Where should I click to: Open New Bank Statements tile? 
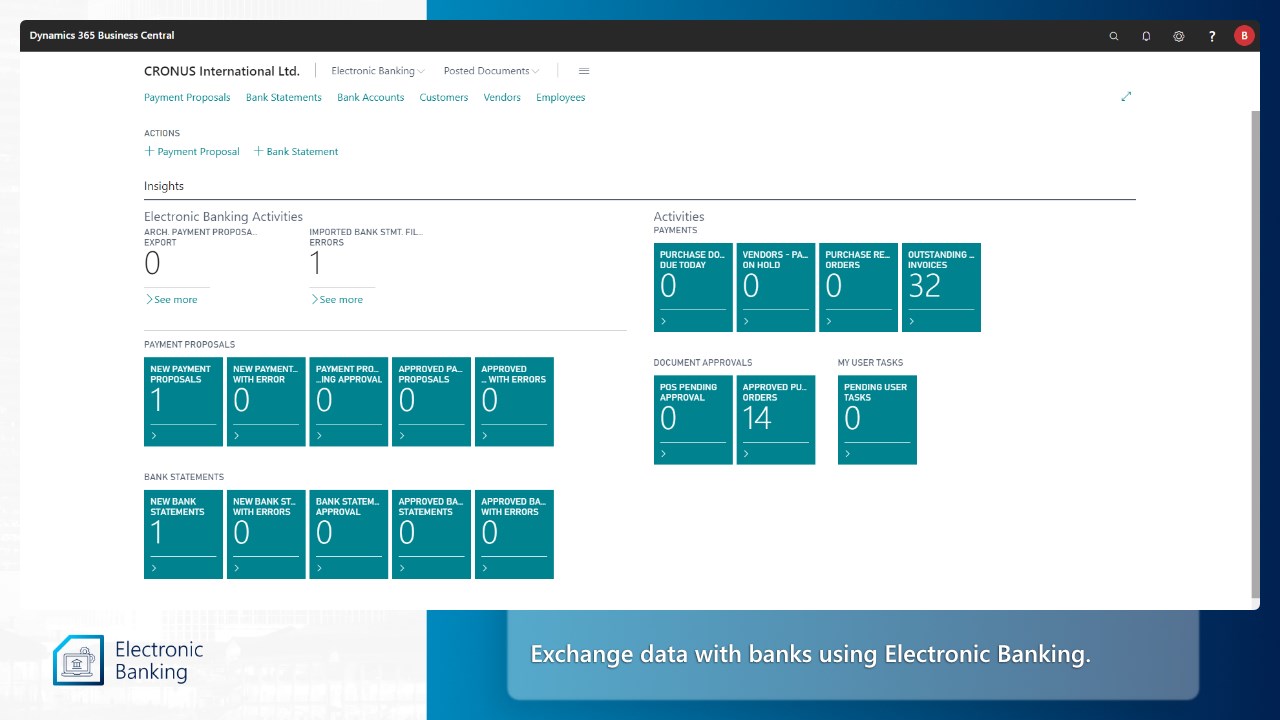[x=183, y=534]
